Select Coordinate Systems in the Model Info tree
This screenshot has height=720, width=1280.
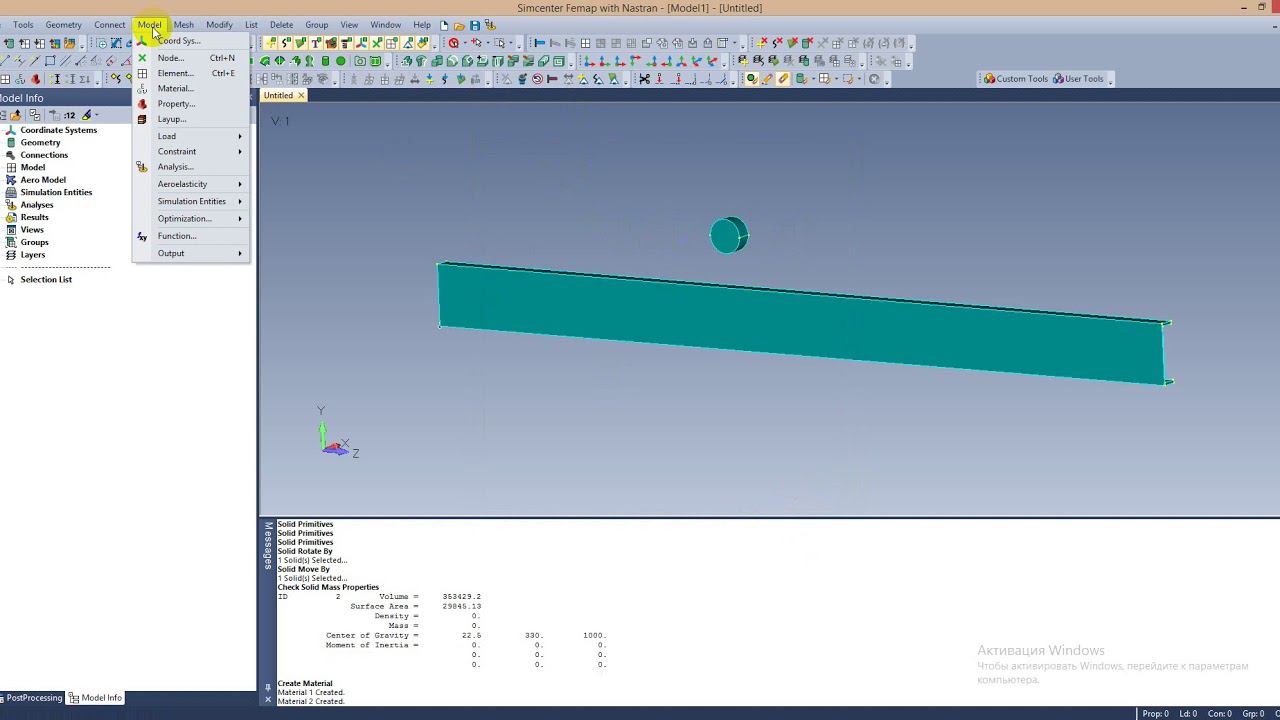tap(58, 130)
